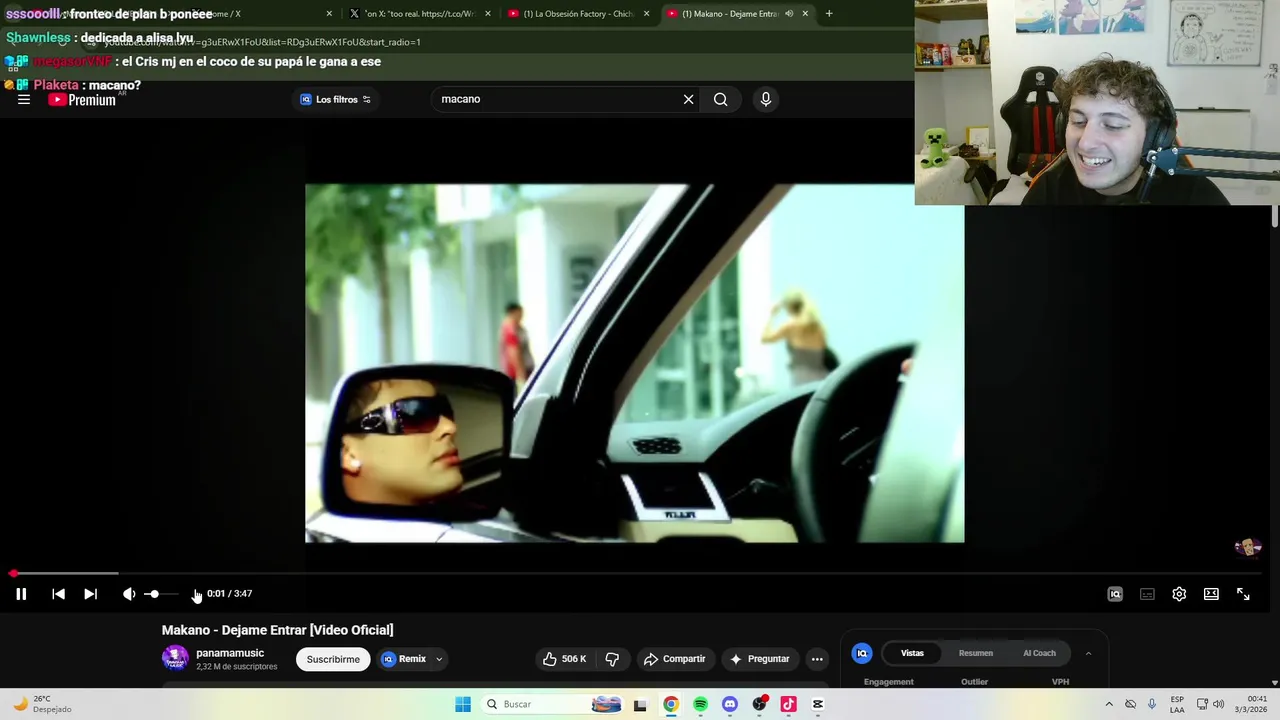1280x720 pixels.
Task: Switch to the La Obsesión Factory tab
Action: tap(578, 14)
